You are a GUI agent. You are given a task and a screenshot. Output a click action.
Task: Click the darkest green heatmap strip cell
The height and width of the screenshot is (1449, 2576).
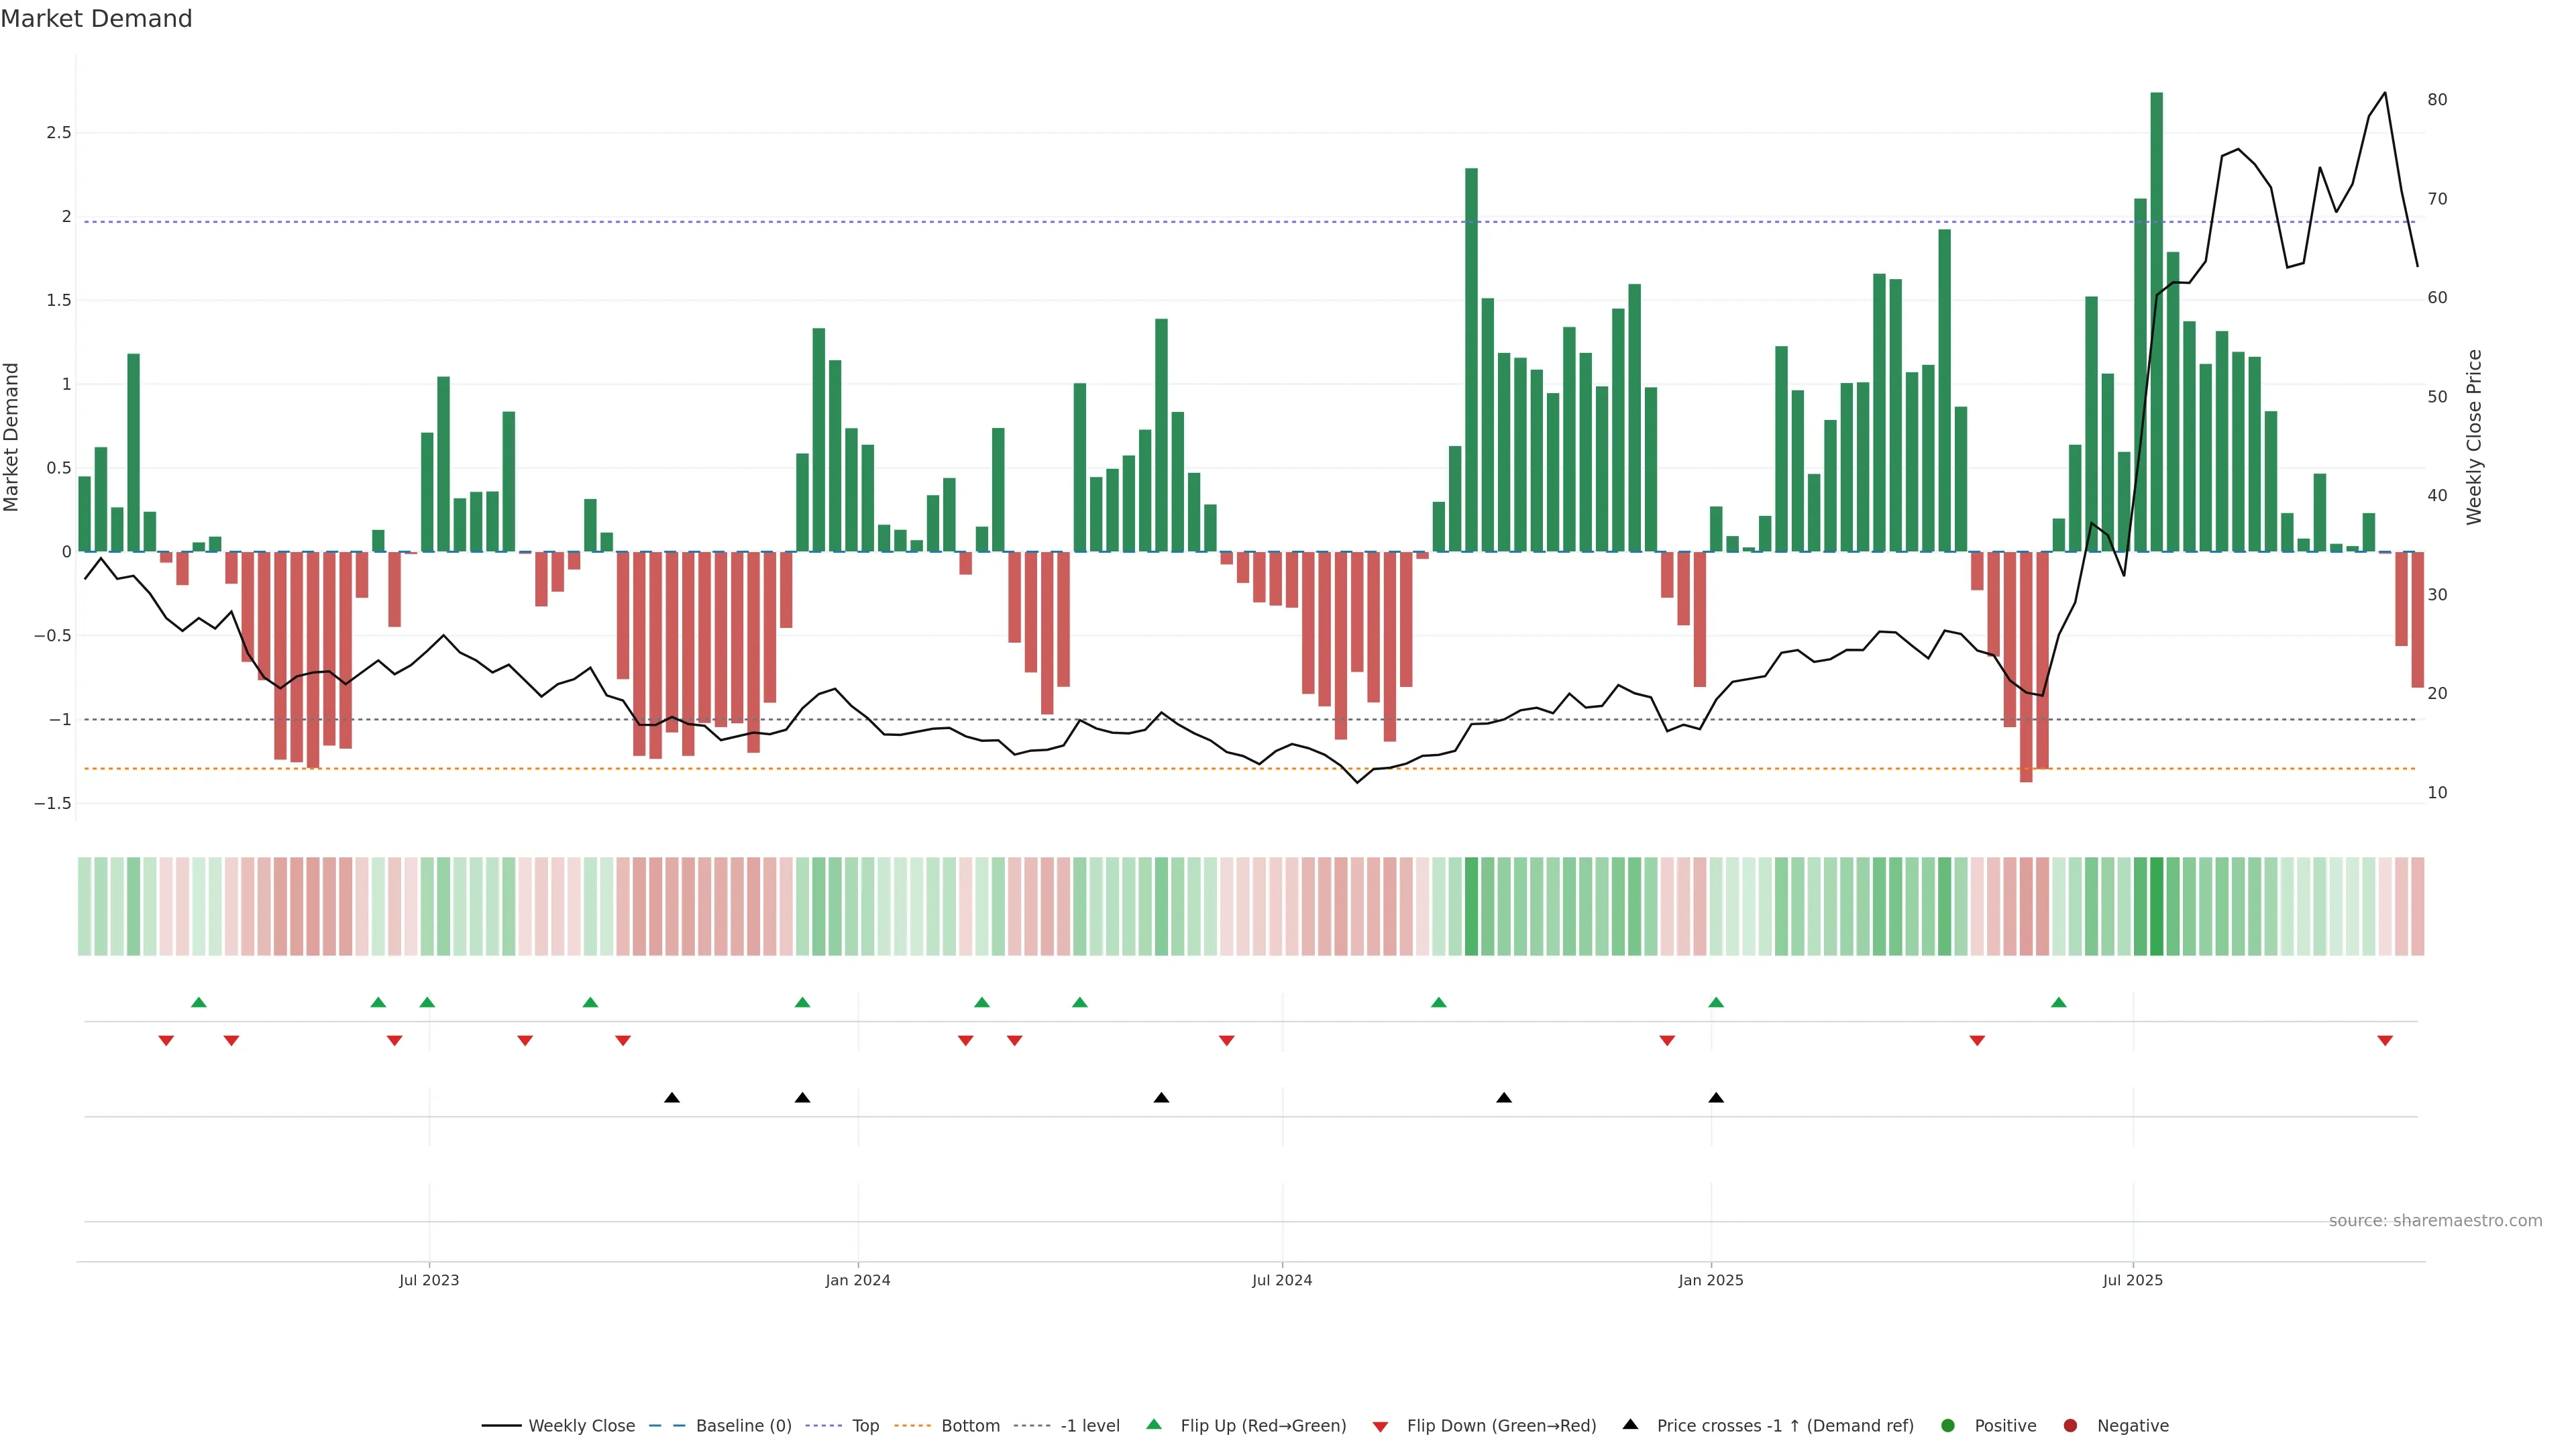coord(2156,906)
